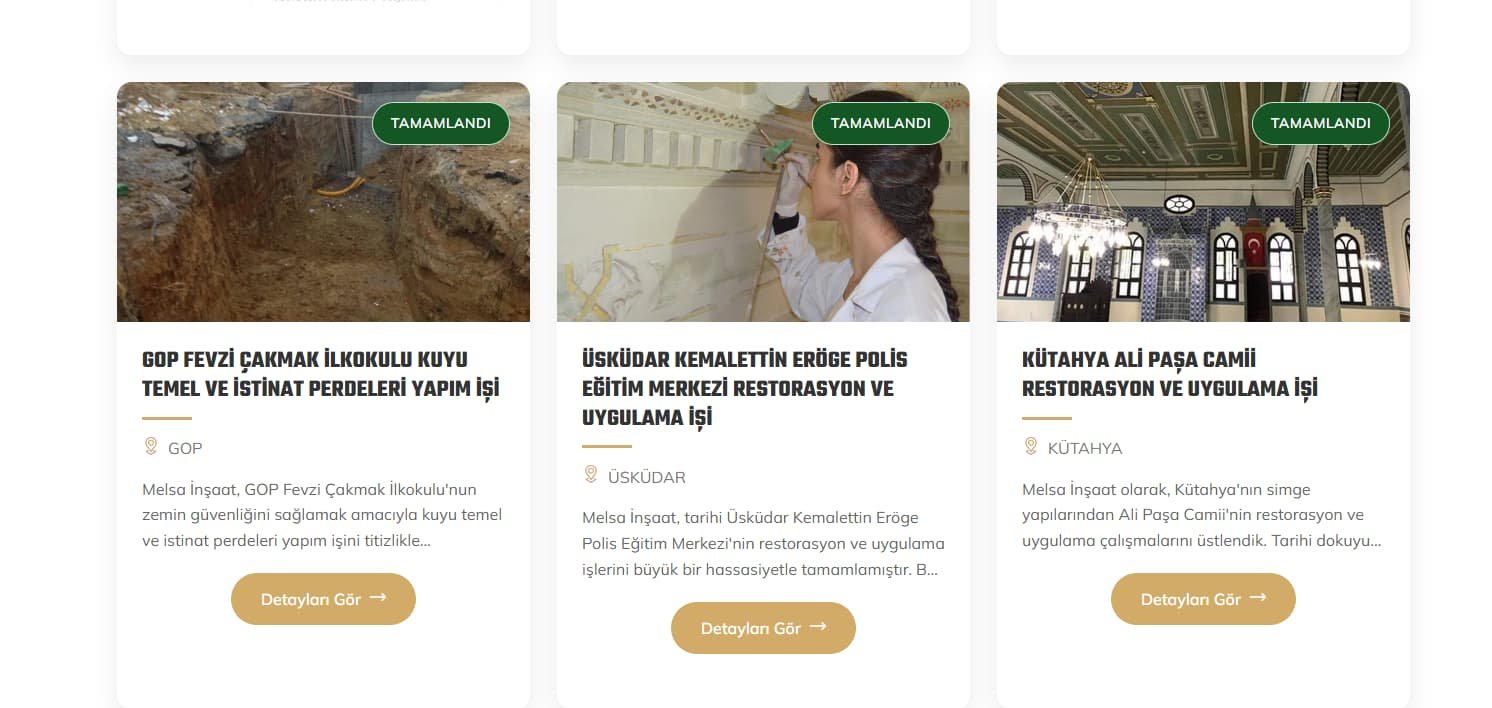The width and height of the screenshot is (1492, 708).
Task: Click TAMAMLANDI badge on excavation photo
Action: click(441, 123)
